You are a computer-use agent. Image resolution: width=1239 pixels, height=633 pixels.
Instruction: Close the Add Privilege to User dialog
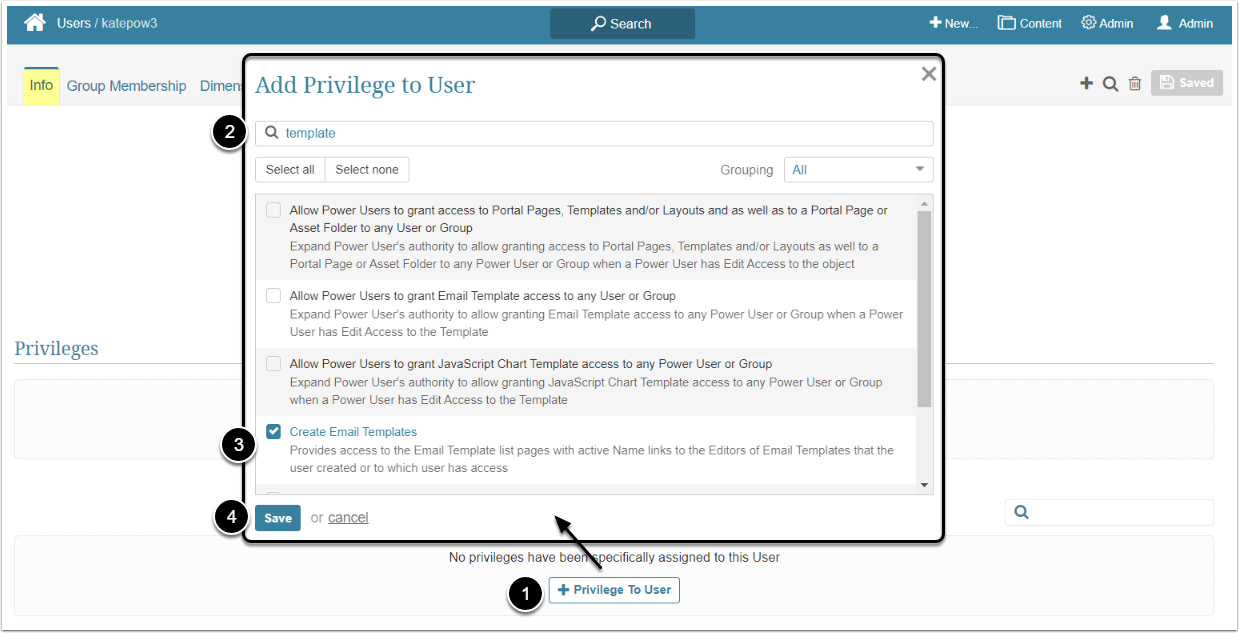[x=929, y=74]
